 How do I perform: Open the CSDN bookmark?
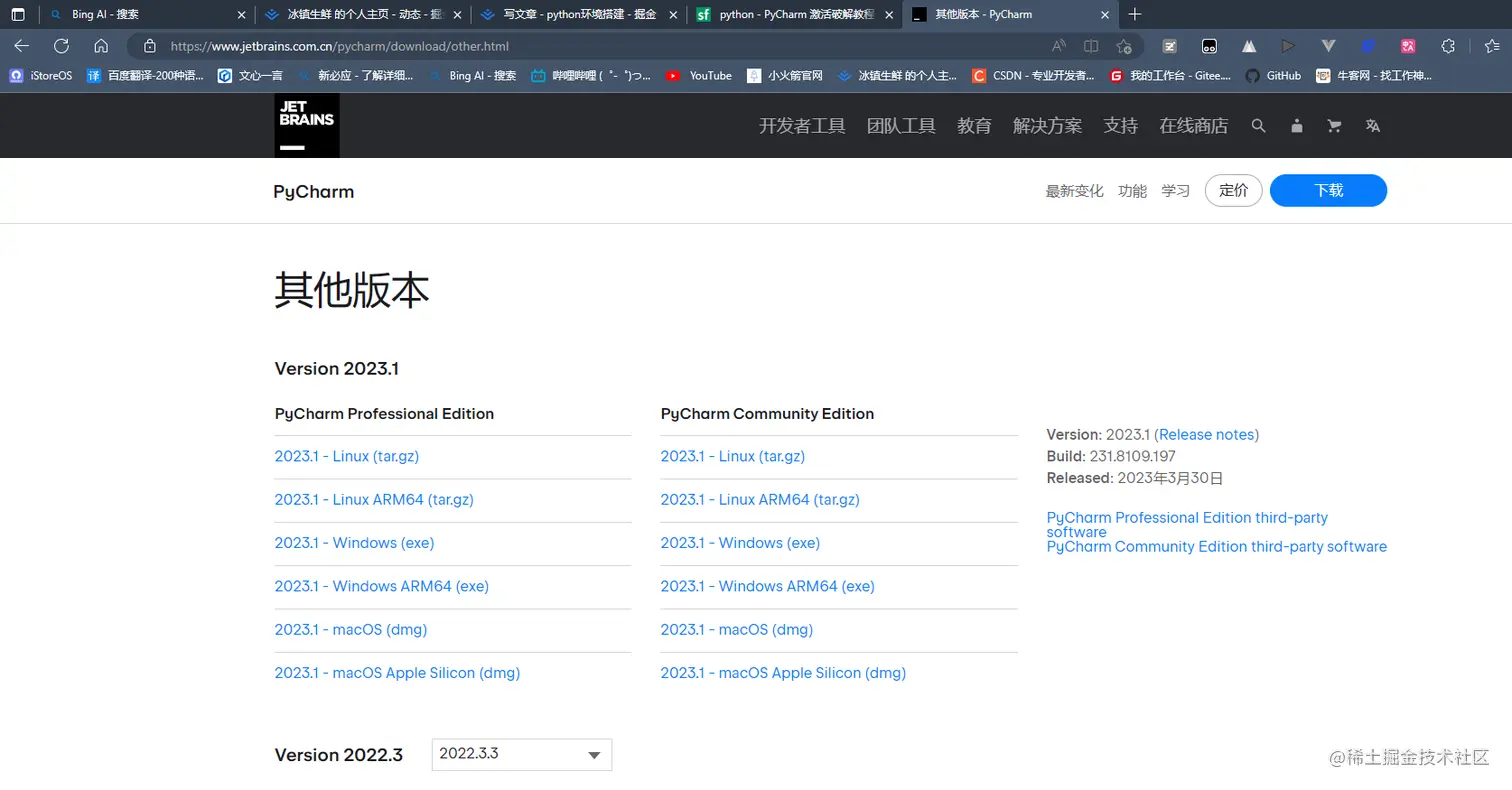coord(1033,75)
